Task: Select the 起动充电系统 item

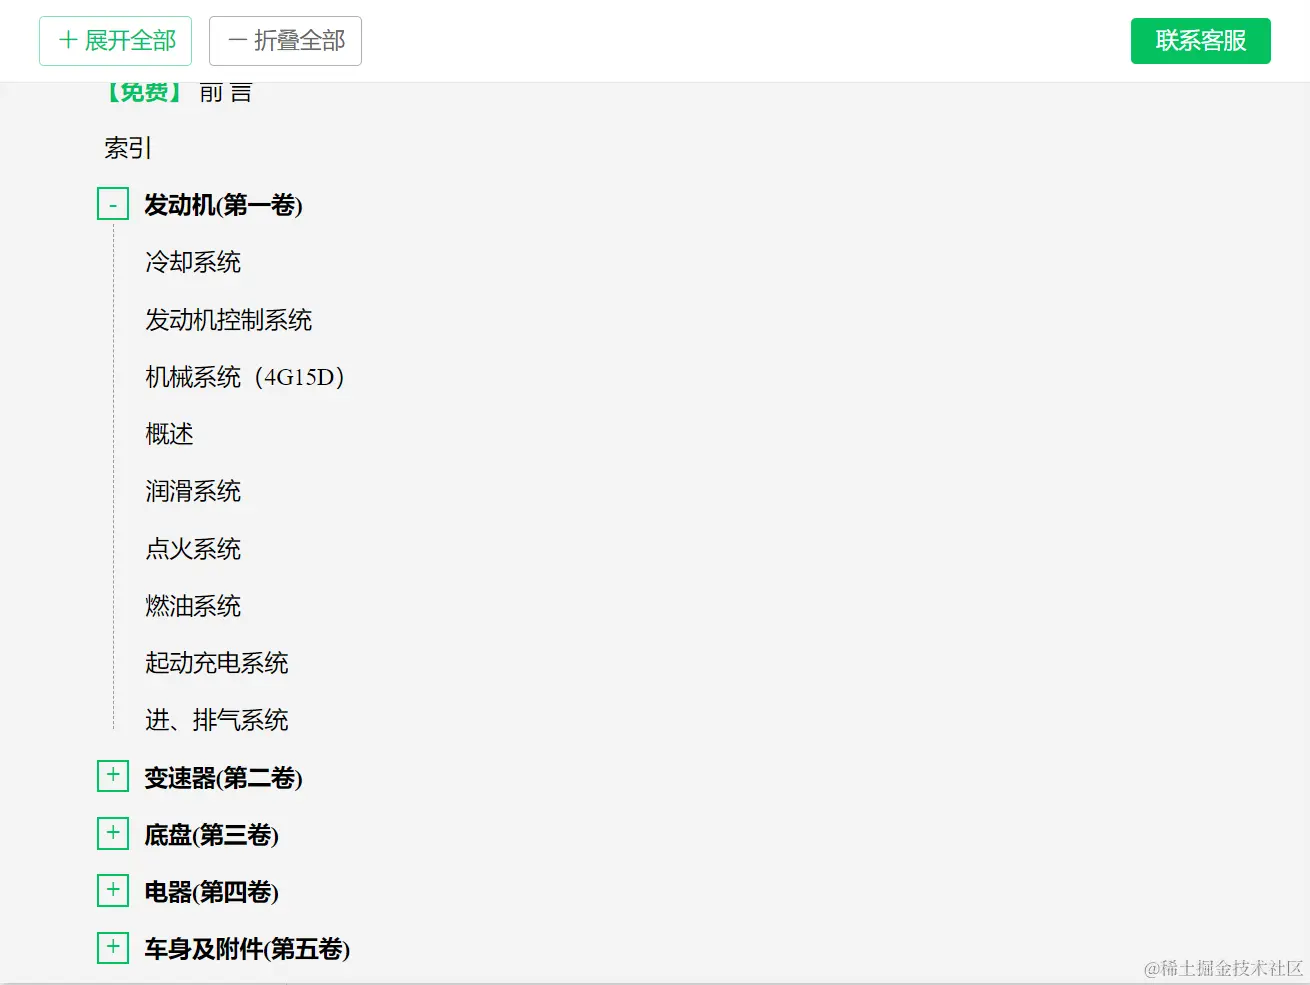Action: [x=216, y=663]
